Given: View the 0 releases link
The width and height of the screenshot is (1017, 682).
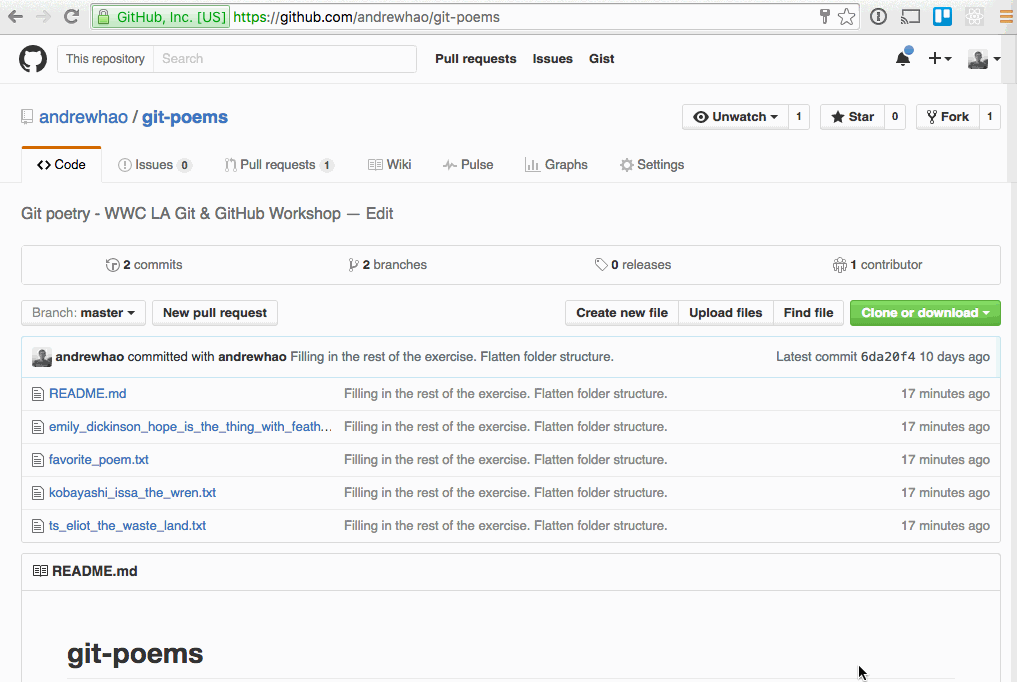Looking at the screenshot, I should pyautogui.click(x=633, y=265).
